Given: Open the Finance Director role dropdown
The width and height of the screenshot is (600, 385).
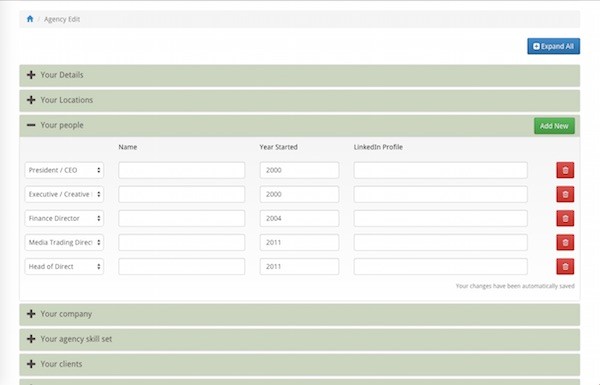Looking at the screenshot, I should click(64, 219).
